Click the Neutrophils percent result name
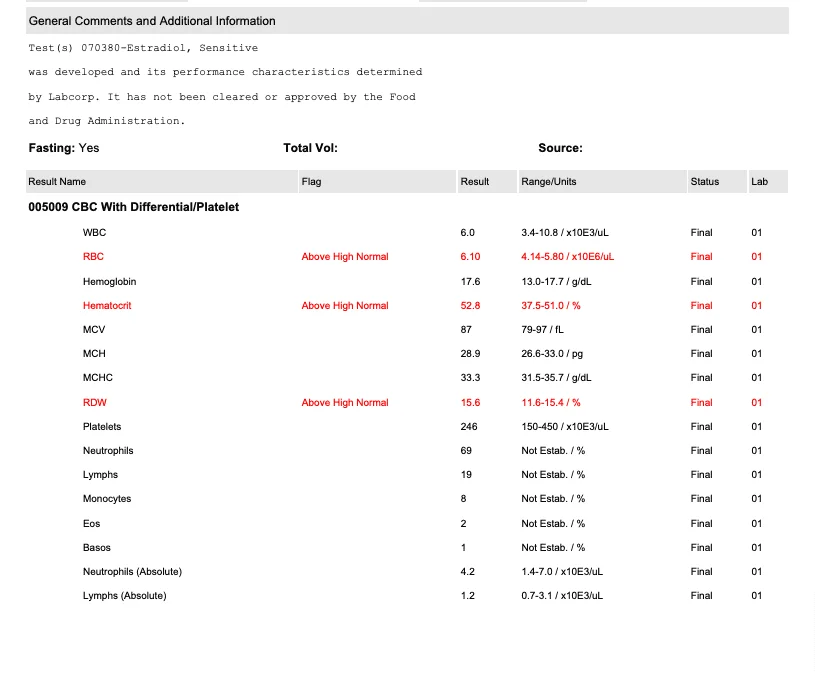 (108, 450)
